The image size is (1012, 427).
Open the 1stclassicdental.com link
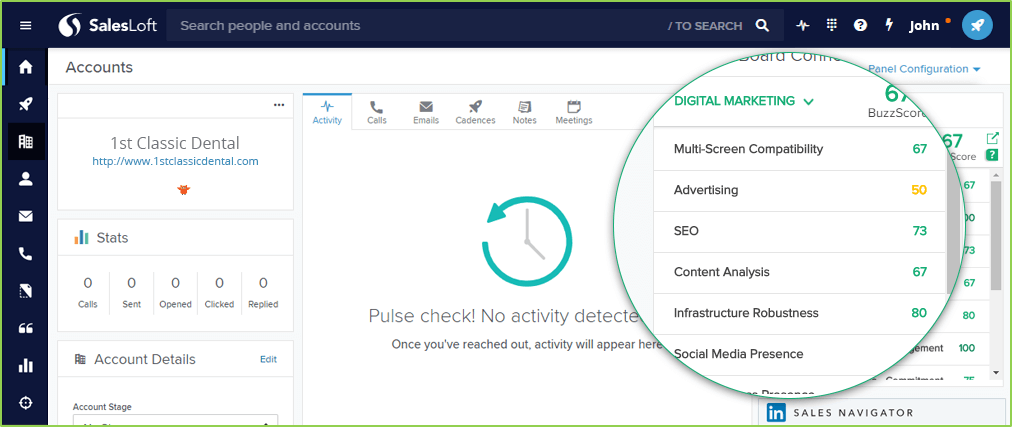[176, 161]
